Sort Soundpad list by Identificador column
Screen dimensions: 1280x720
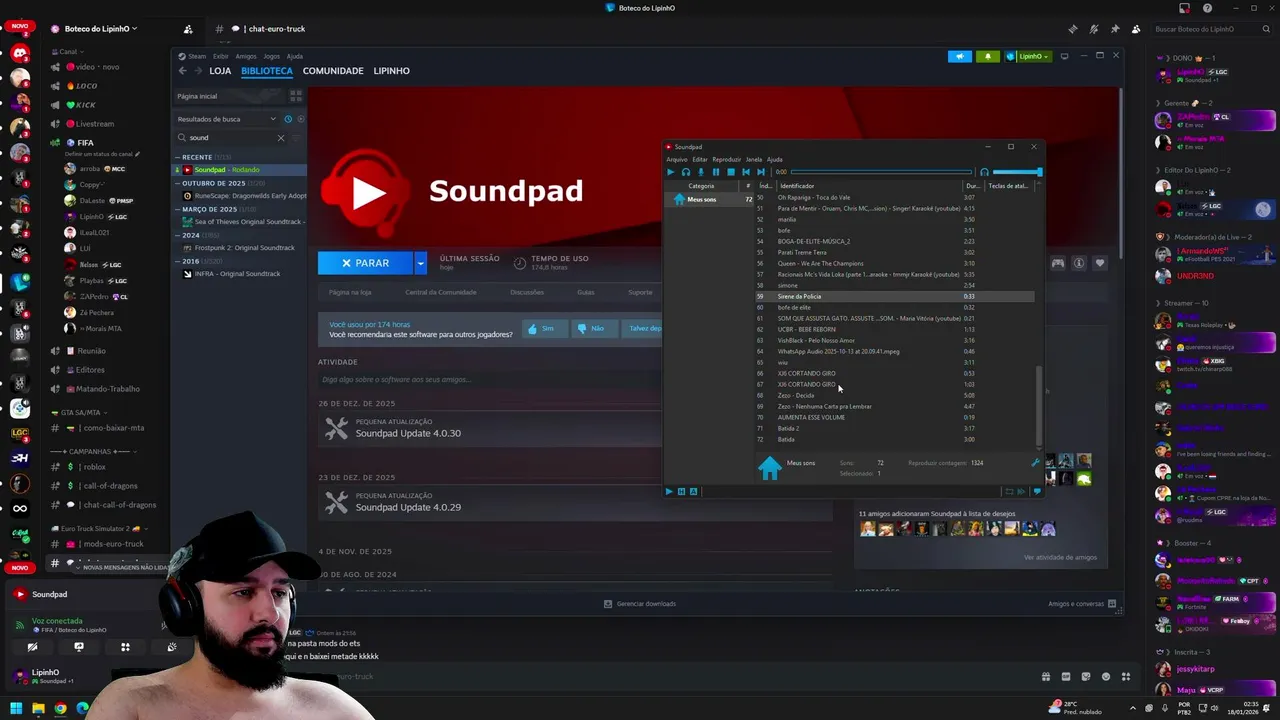pyautogui.click(x=868, y=186)
